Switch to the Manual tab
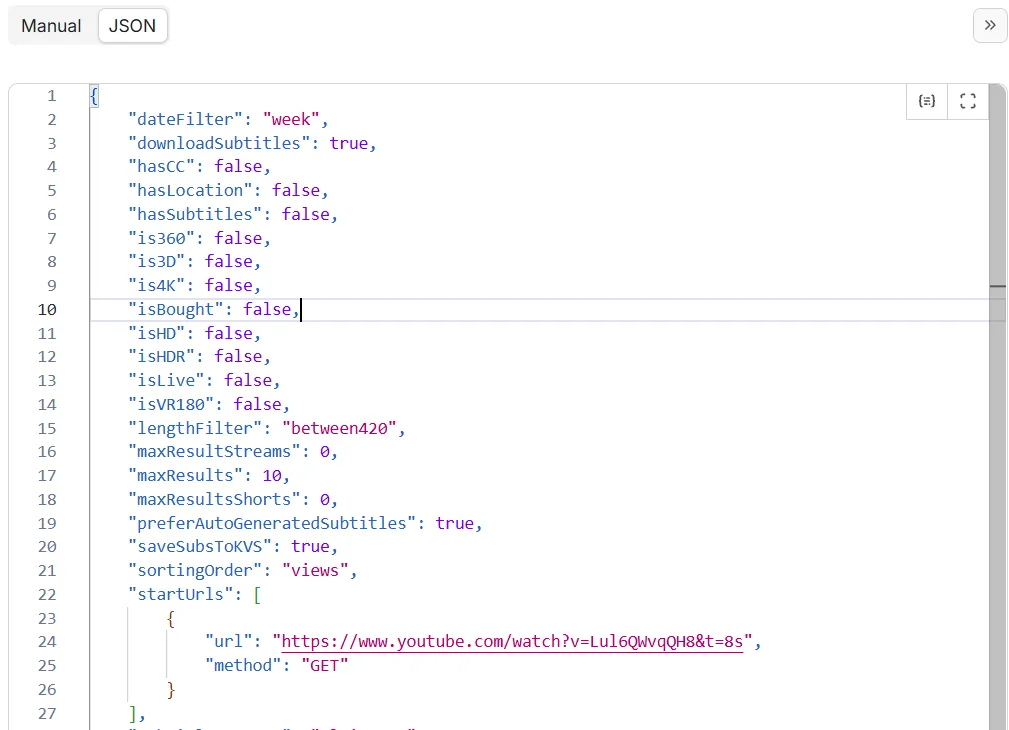Image resolution: width=1009 pixels, height=730 pixels. [51, 26]
